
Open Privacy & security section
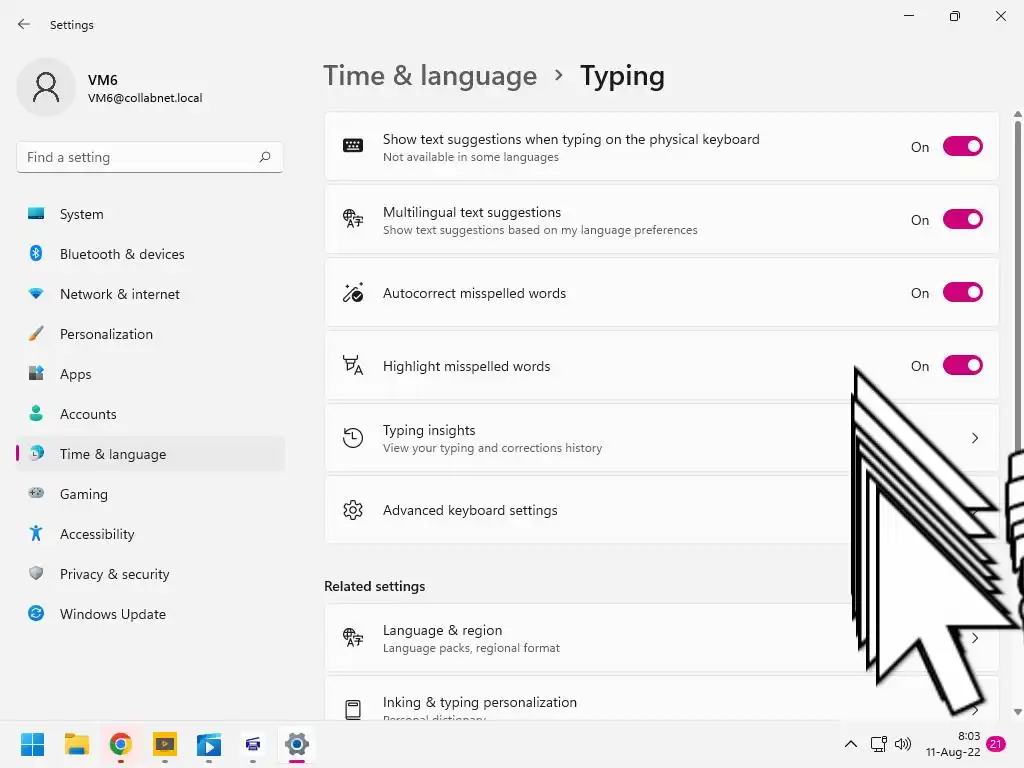click(150, 574)
